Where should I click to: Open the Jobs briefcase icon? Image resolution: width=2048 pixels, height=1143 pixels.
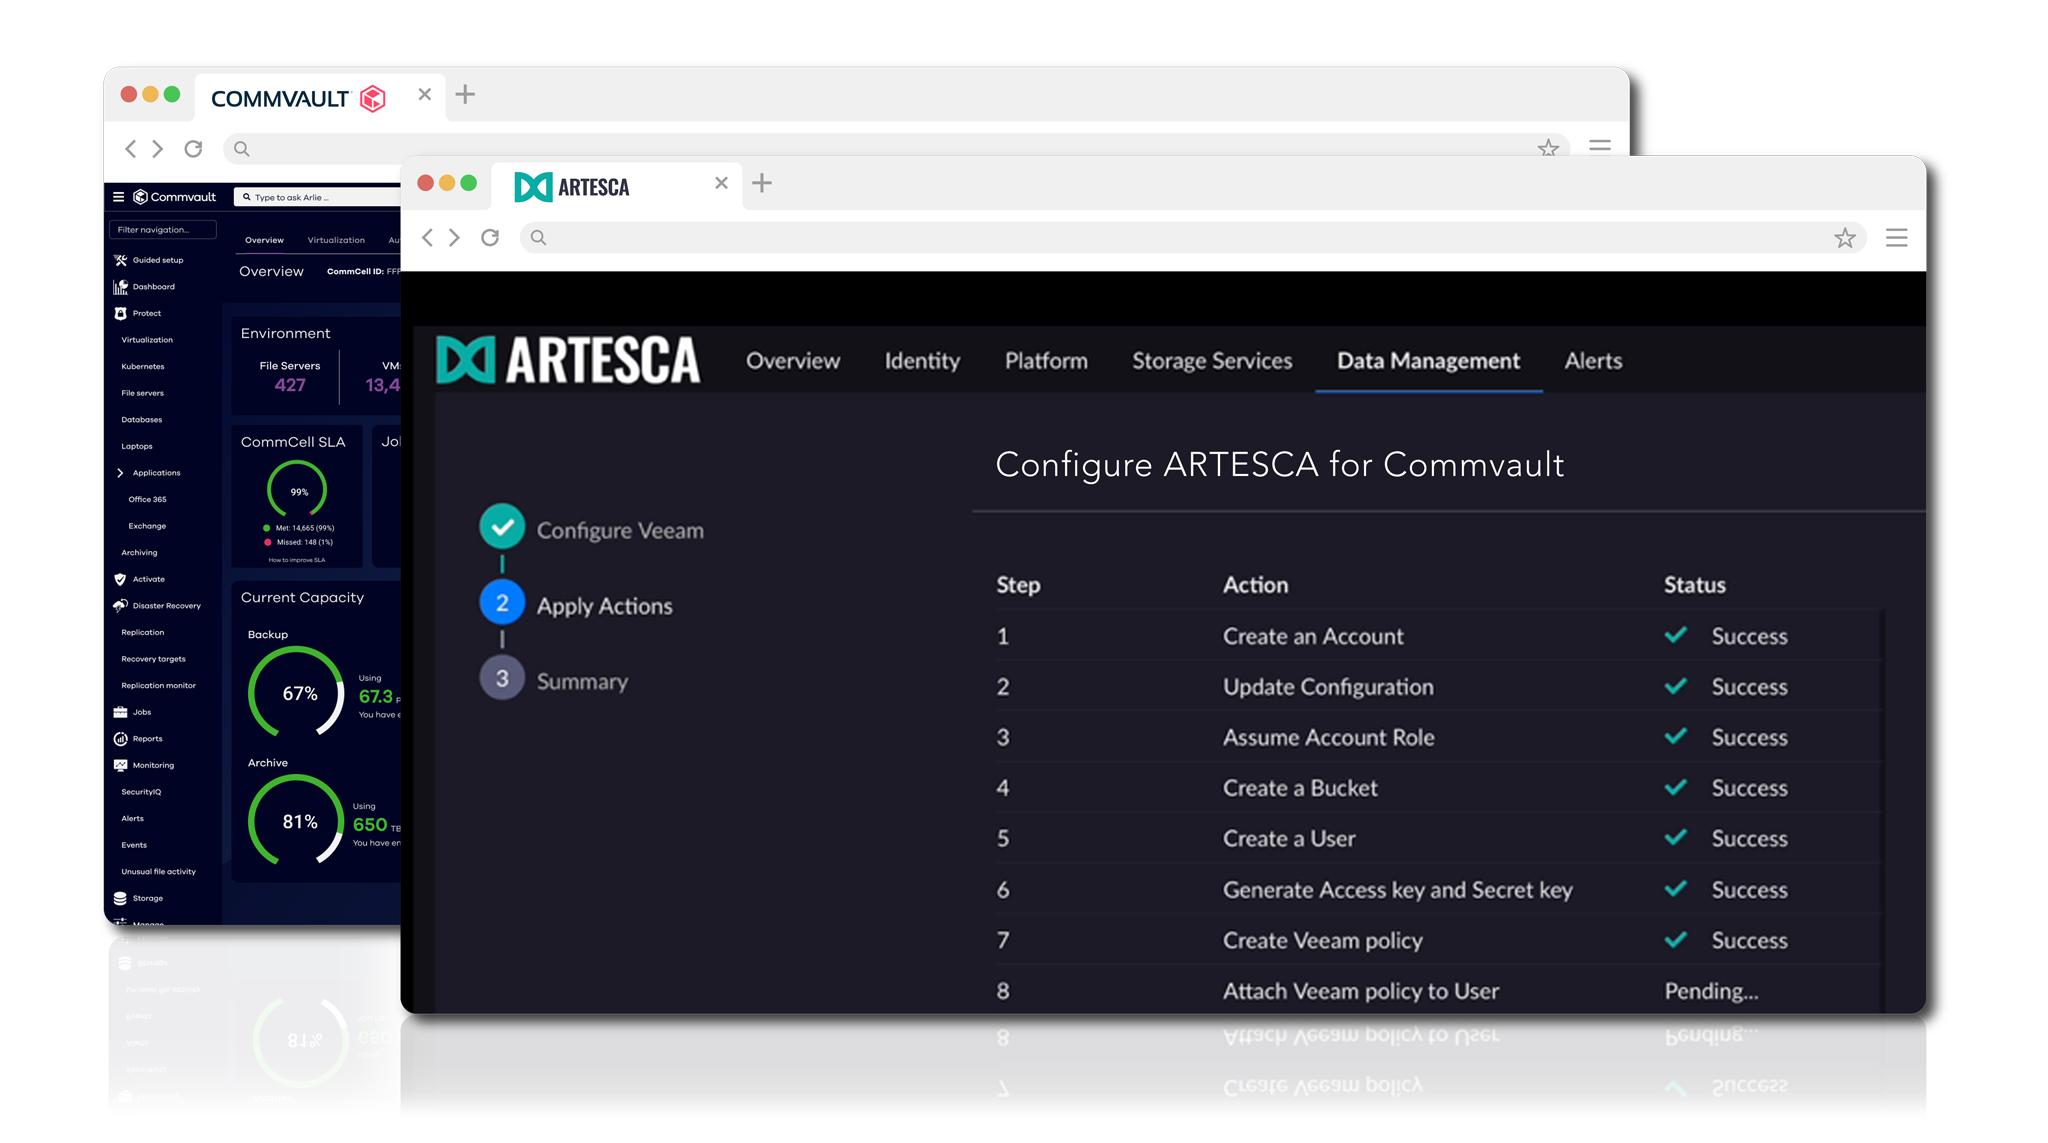tap(121, 712)
